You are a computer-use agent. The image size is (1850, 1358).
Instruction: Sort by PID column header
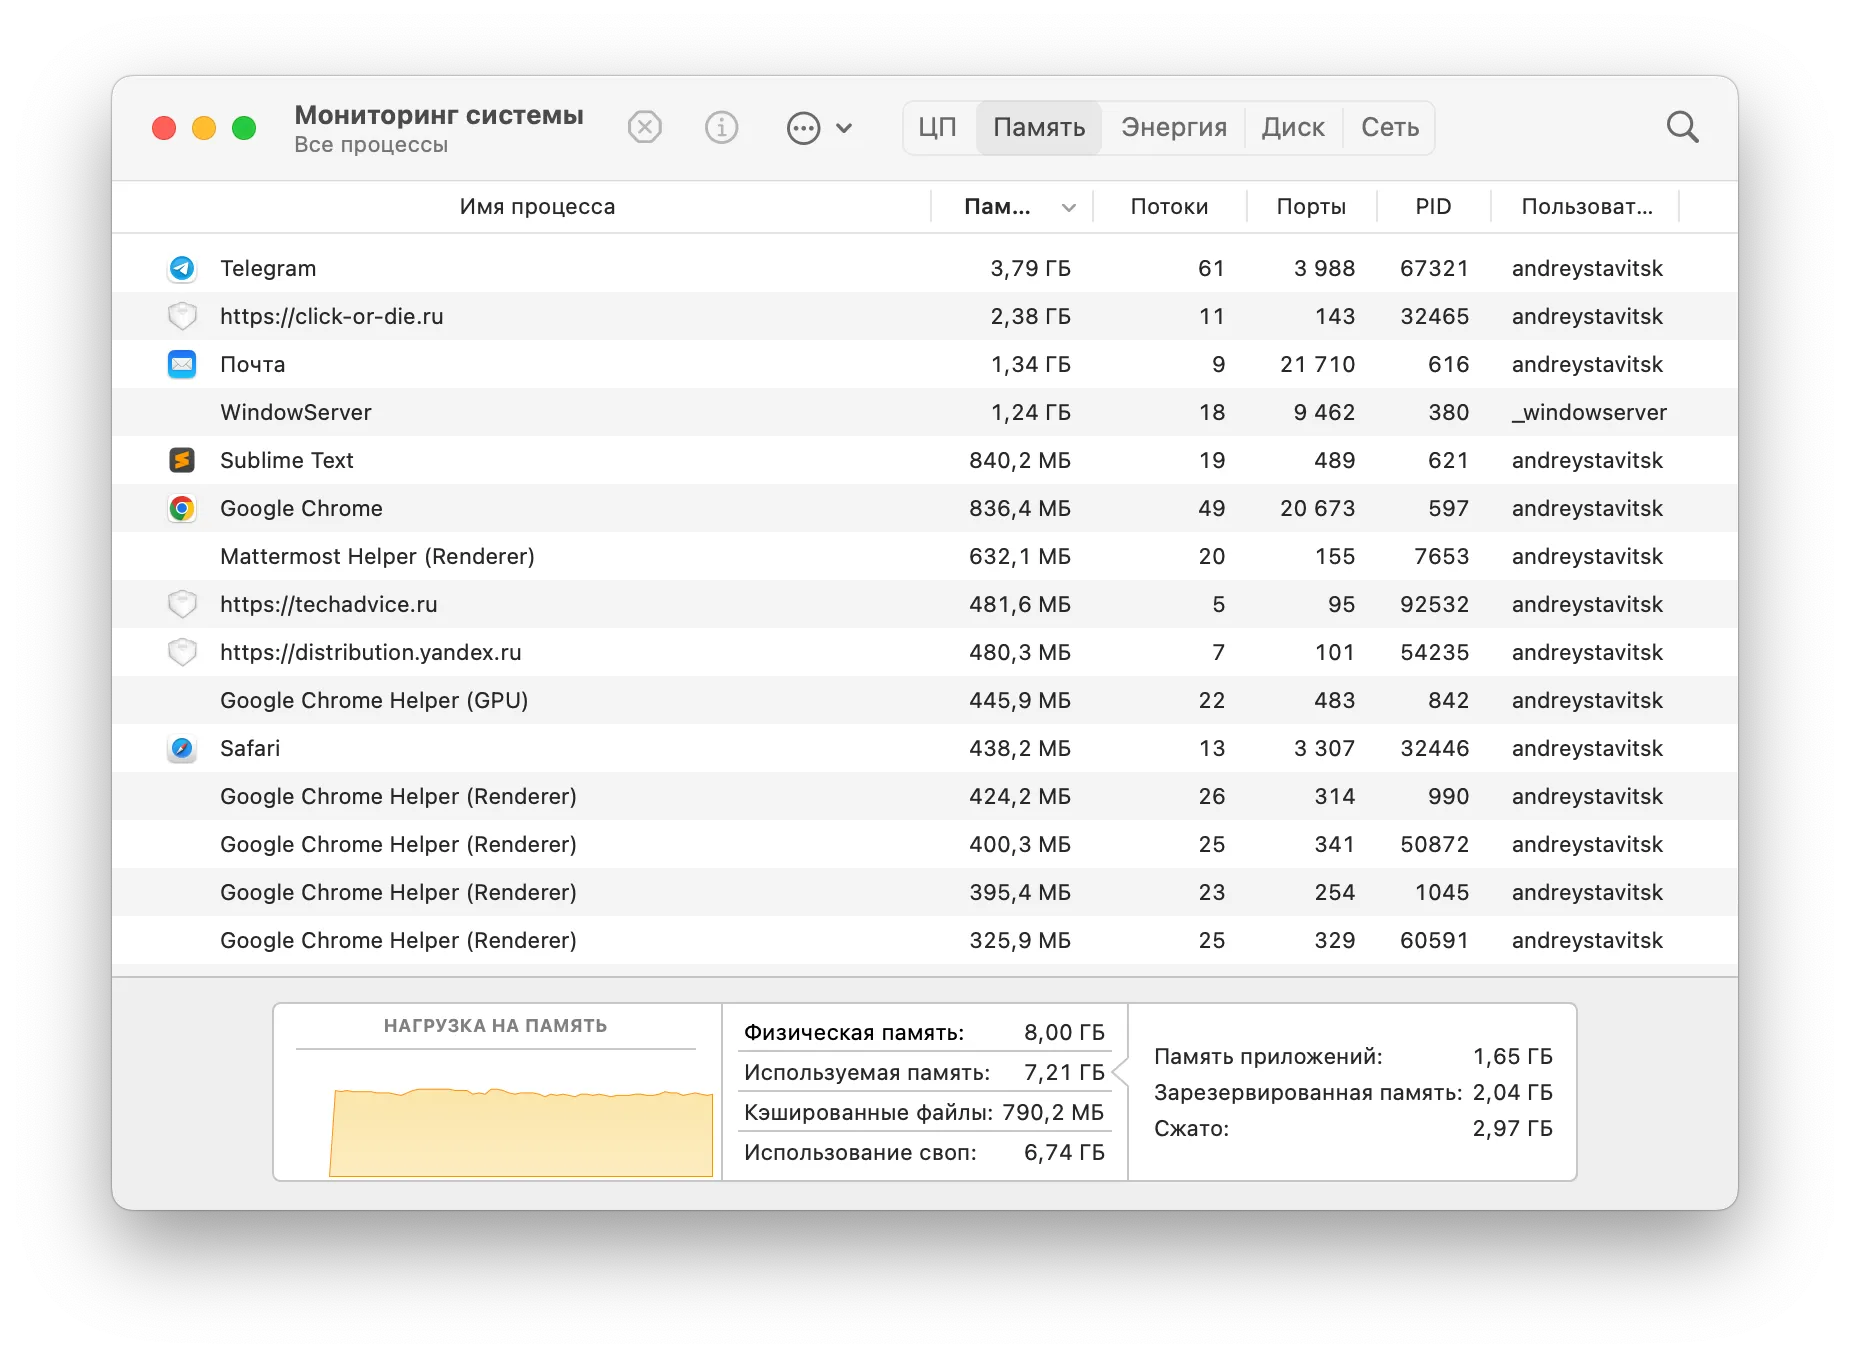click(1432, 207)
